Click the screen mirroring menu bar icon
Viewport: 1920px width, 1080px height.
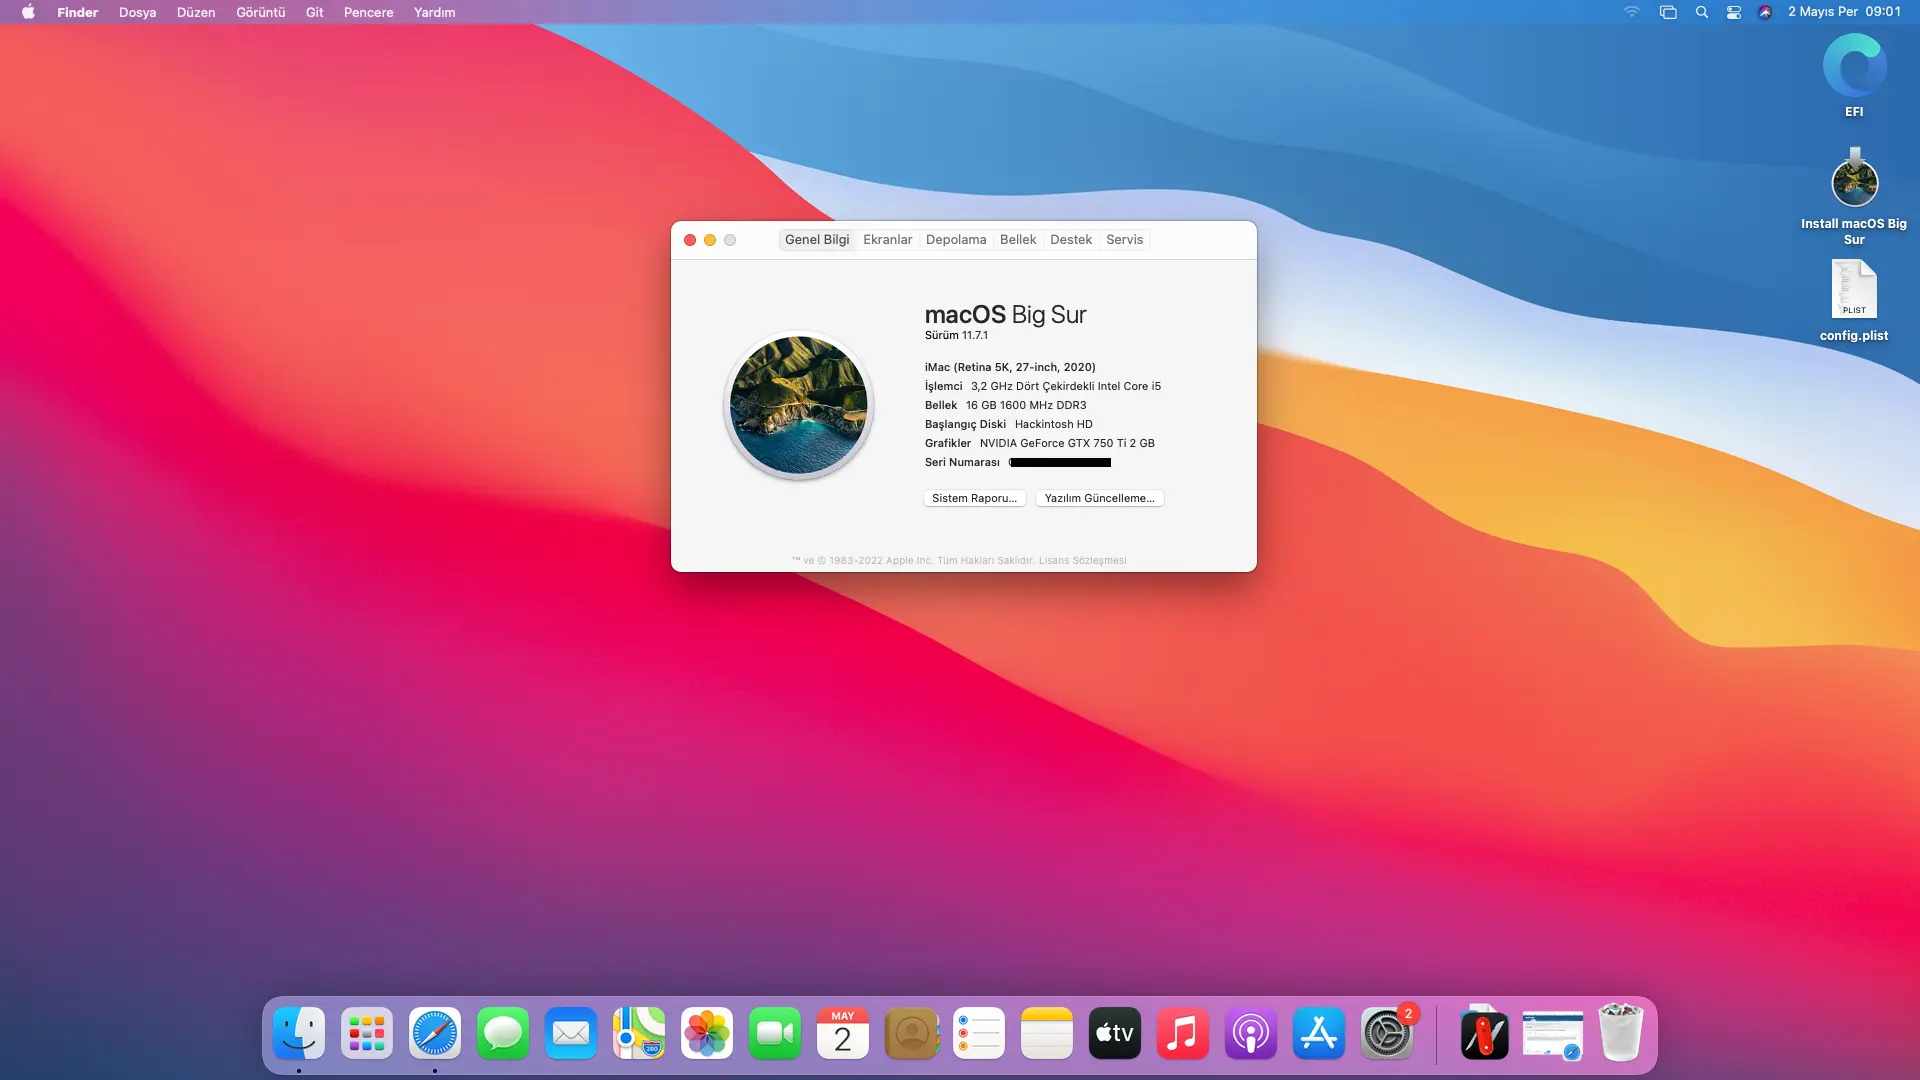(1668, 12)
